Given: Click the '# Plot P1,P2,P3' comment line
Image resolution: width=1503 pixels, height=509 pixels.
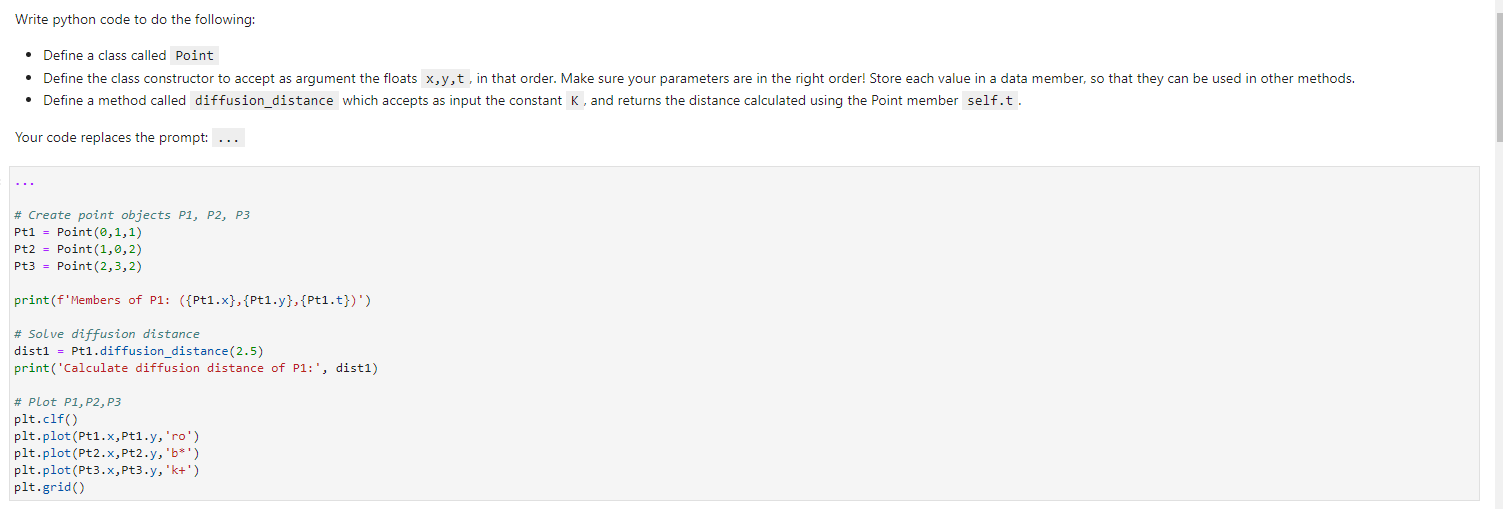Looking at the screenshot, I should tap(68, 402).
